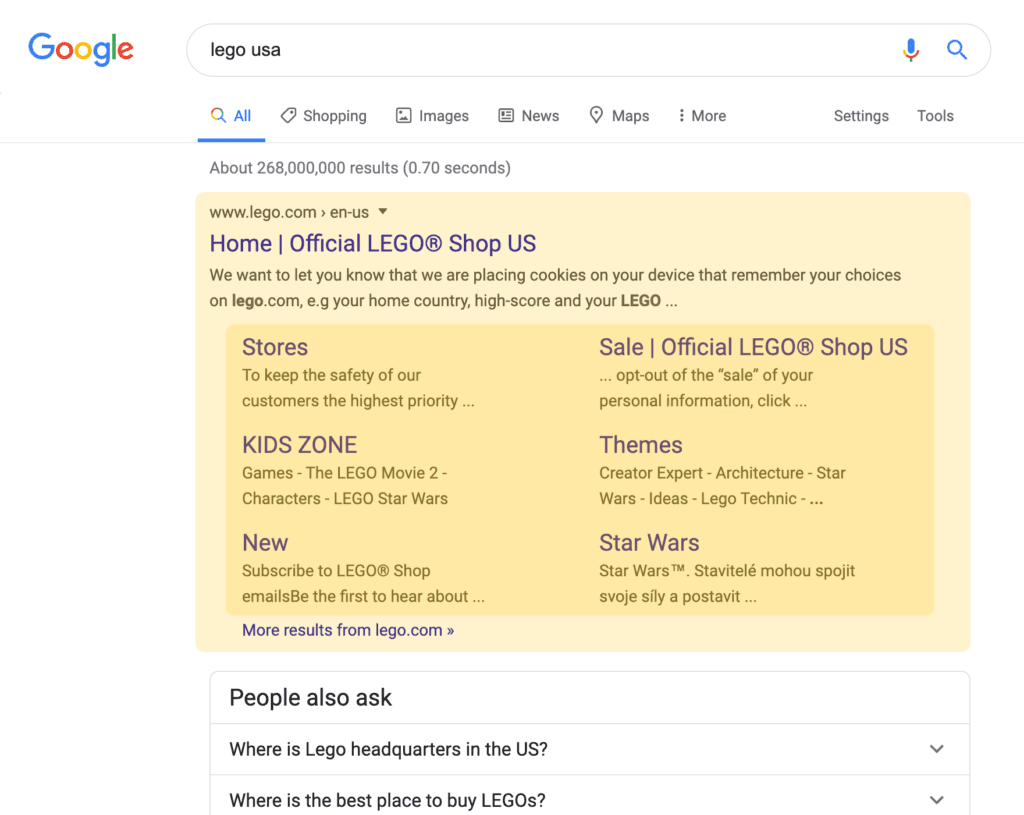Click the 'People also ask' heading
1024x815 pixels.
(x=310, y=697)
